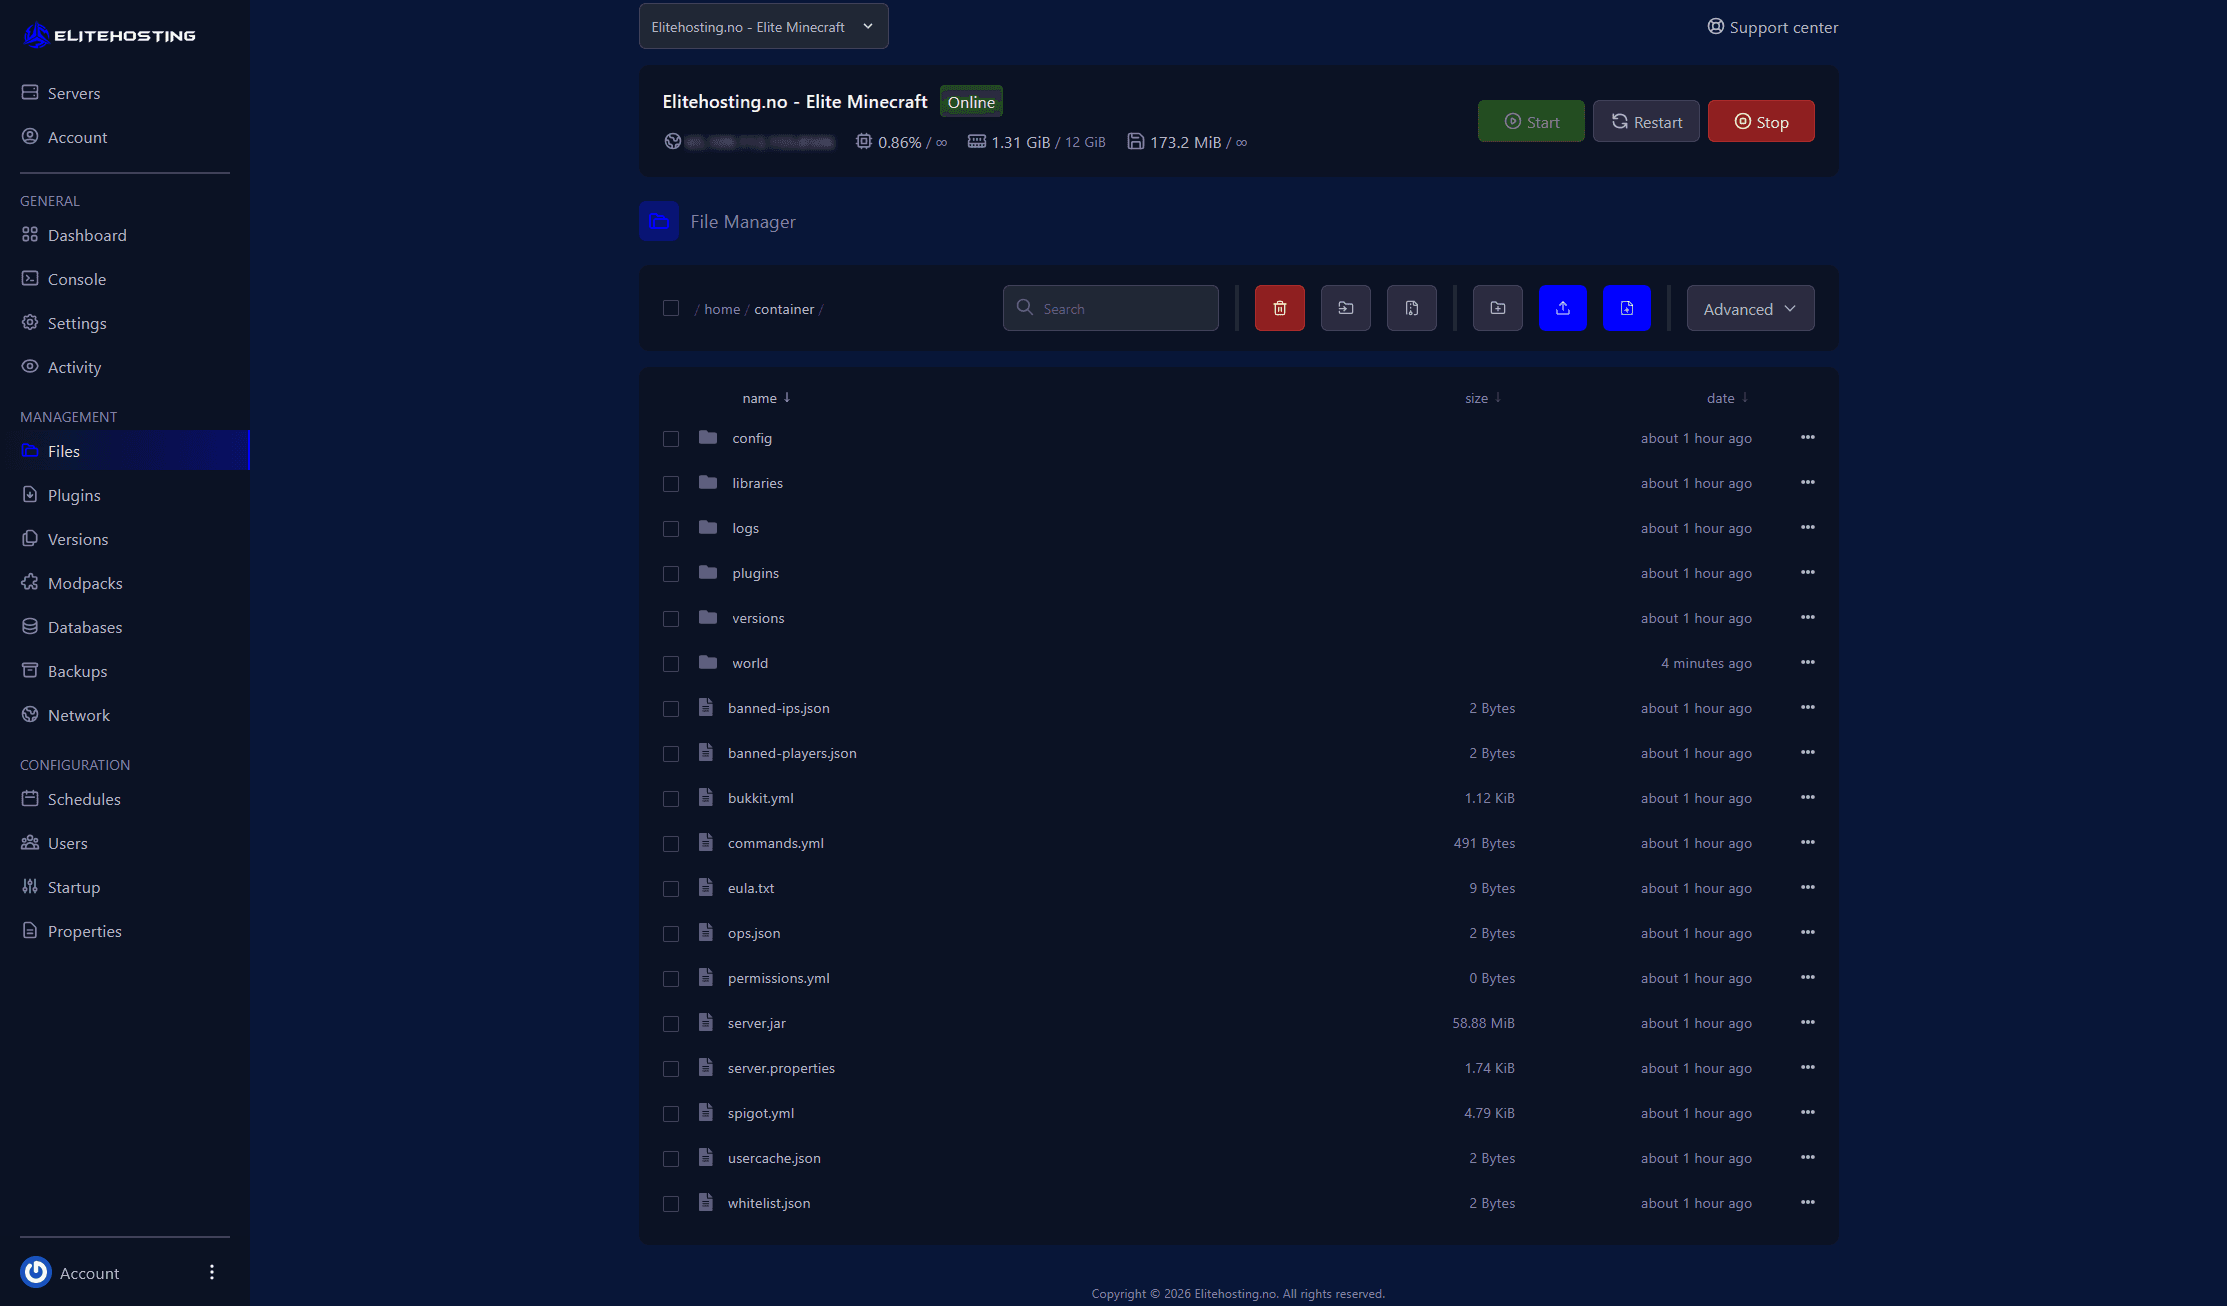This screenshot has width=2227, height=1306.
Task: Tick the ops.json checkbox
Action: (x=671, y=933)
